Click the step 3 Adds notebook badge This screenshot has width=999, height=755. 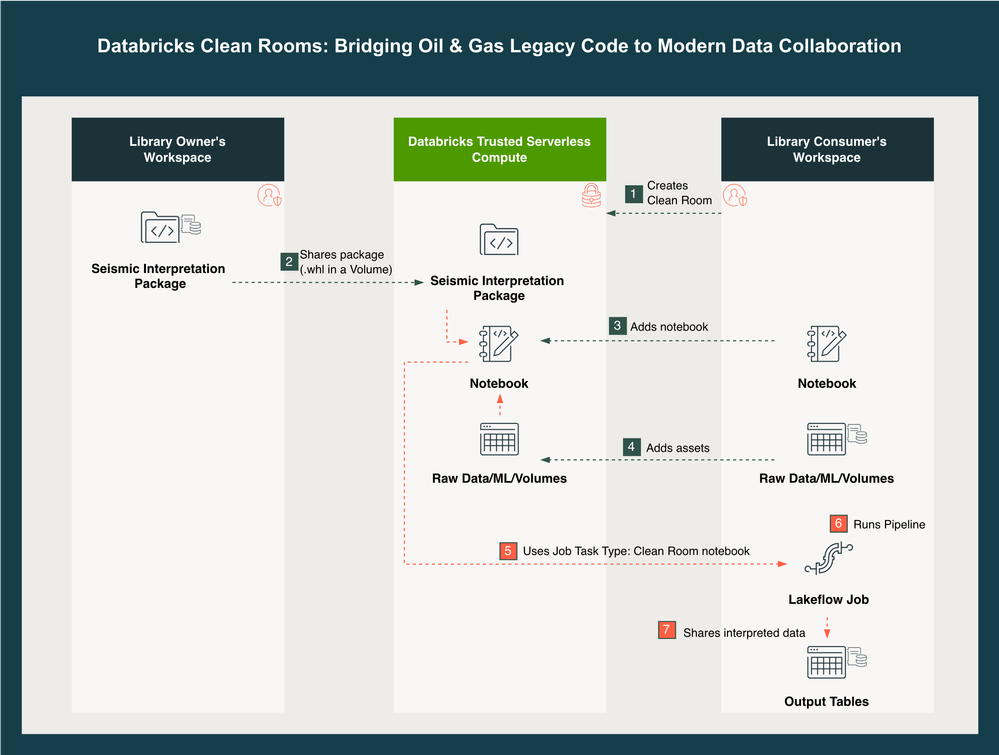pos(618,326)
